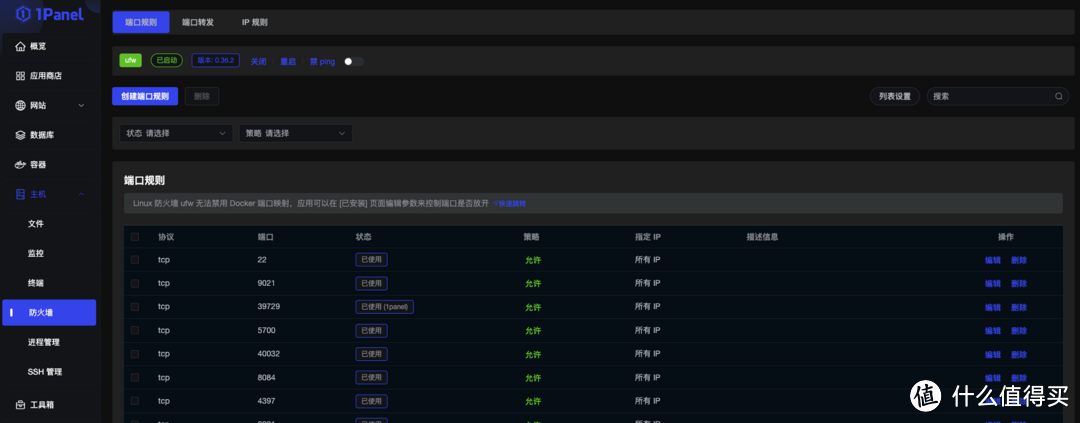Click 所有 IP in port 5700 row
Image resolution: width=1080 pixels, height=423 pixels.
647,330
